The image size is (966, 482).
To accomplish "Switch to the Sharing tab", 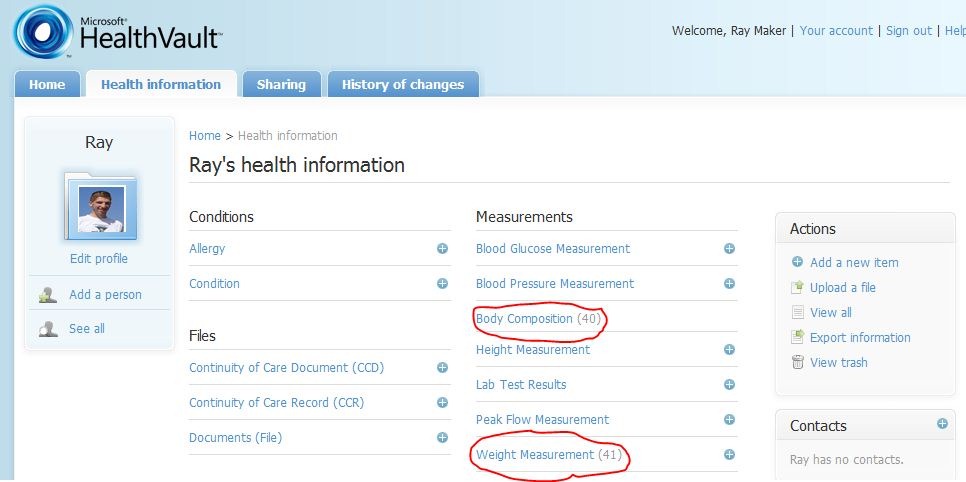I will [282, 84].
